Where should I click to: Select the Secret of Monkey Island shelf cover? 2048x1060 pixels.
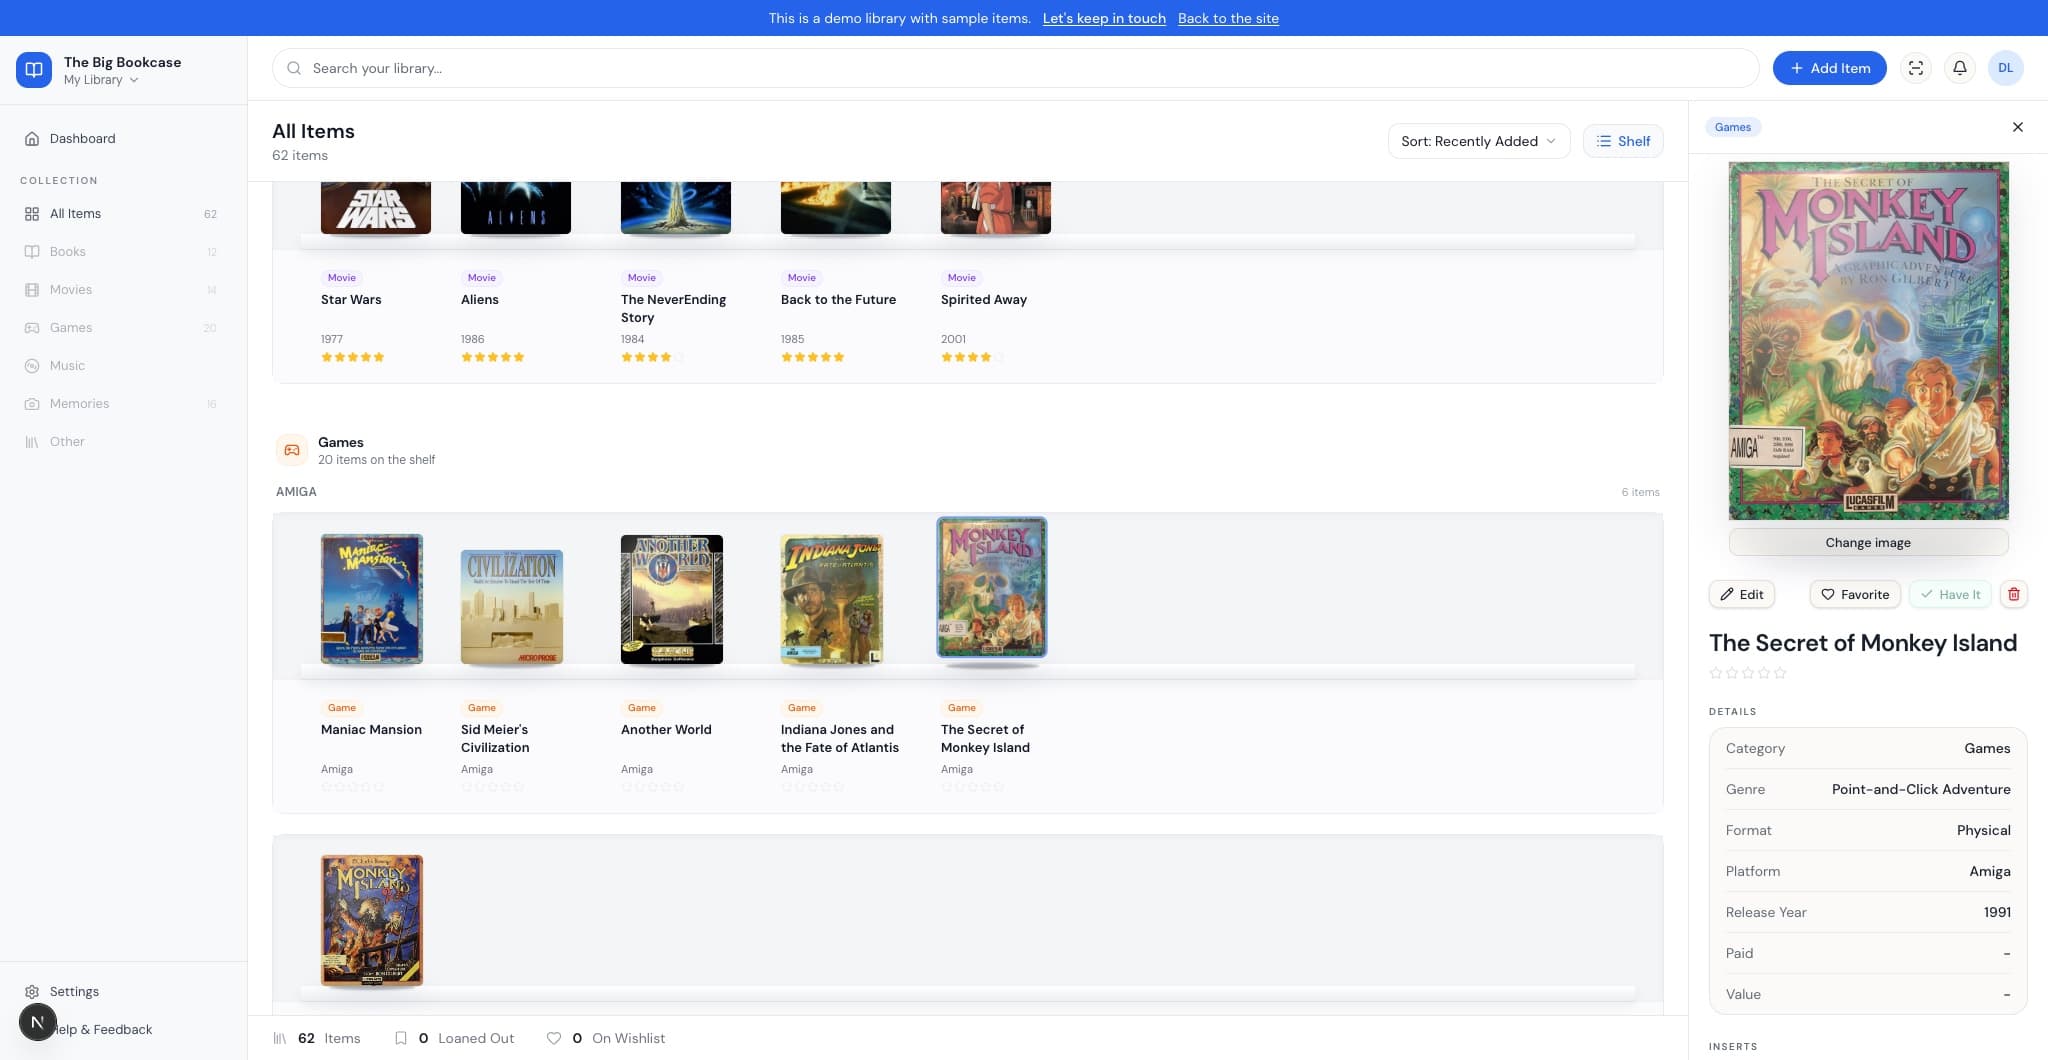992,588
